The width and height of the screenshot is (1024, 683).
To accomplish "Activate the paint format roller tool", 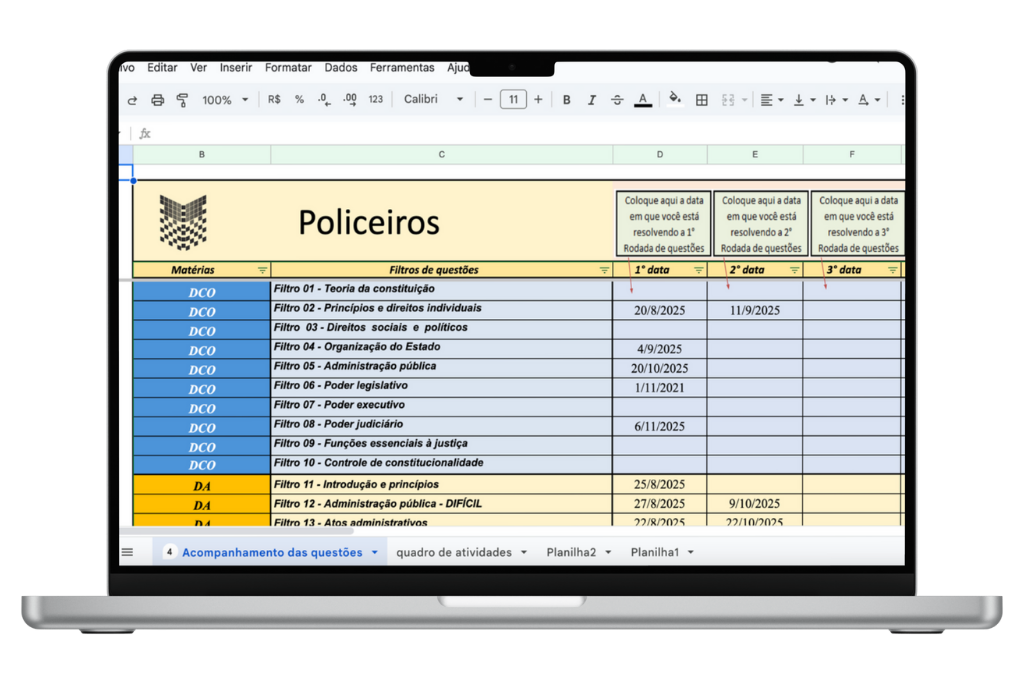I will coord(182,100).
